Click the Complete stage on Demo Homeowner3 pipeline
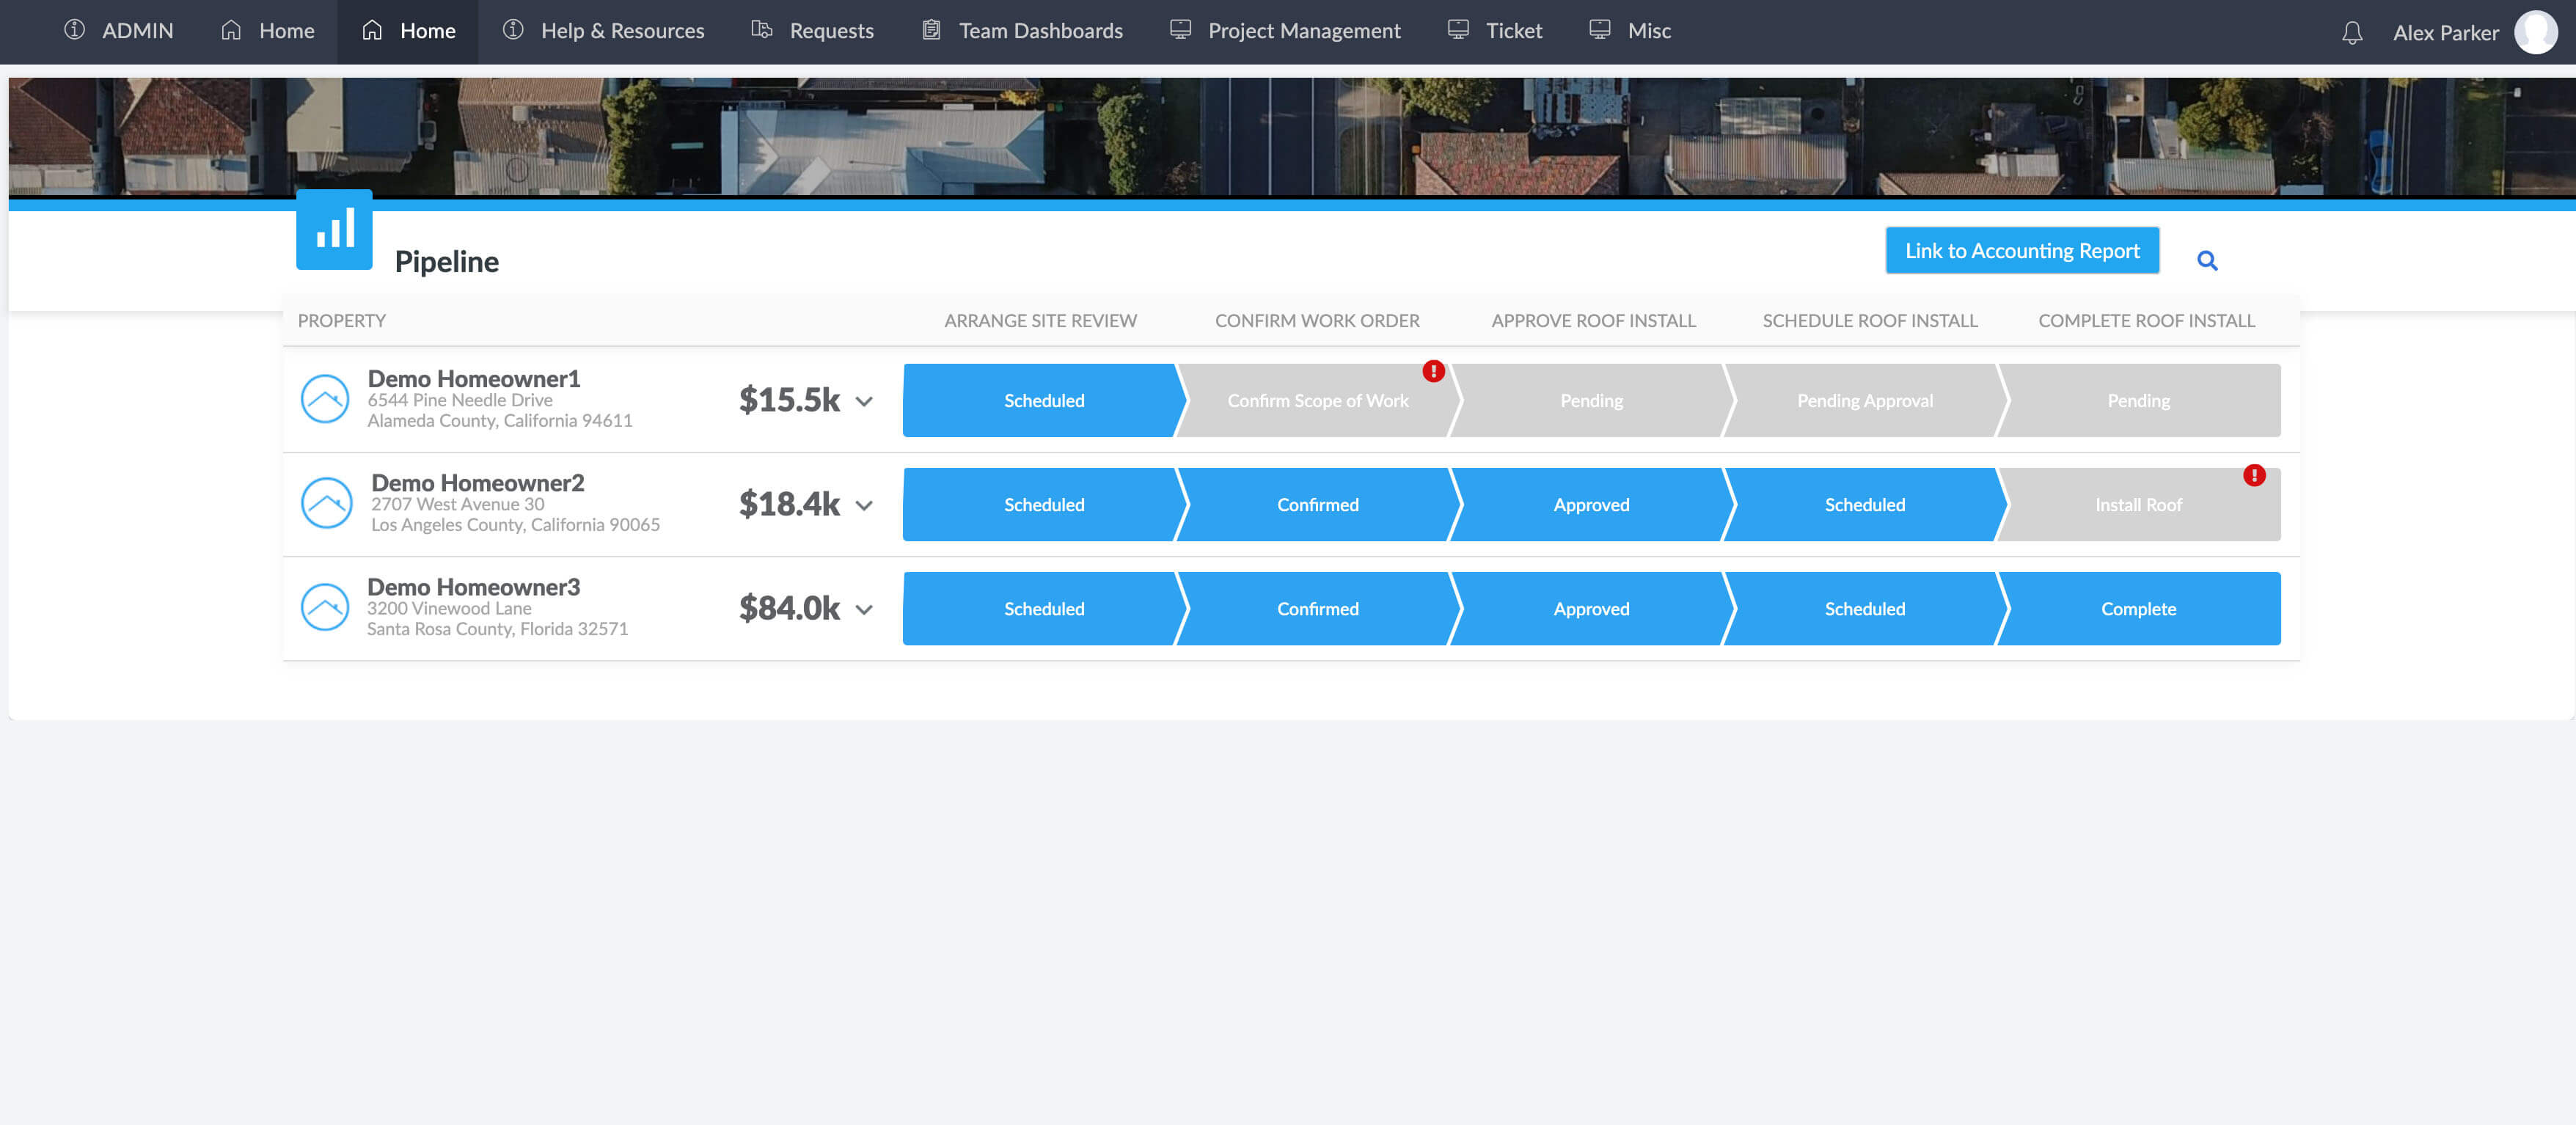The image size is (2576, 1125). (x=2138, y=608)
